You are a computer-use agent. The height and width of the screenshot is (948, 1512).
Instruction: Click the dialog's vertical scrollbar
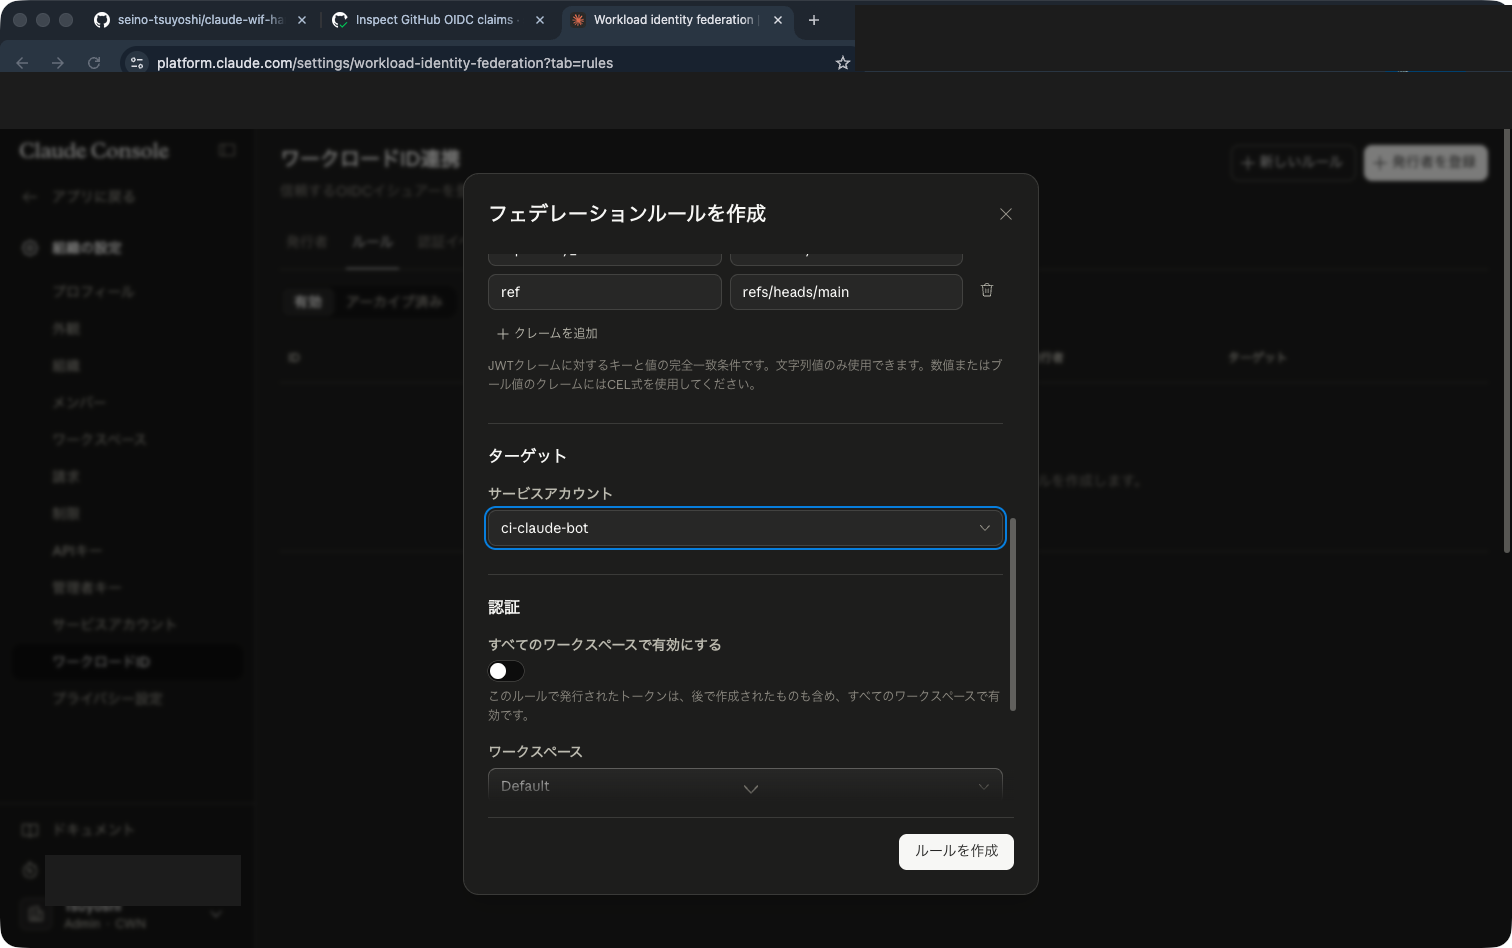[x=1013, y=615]
